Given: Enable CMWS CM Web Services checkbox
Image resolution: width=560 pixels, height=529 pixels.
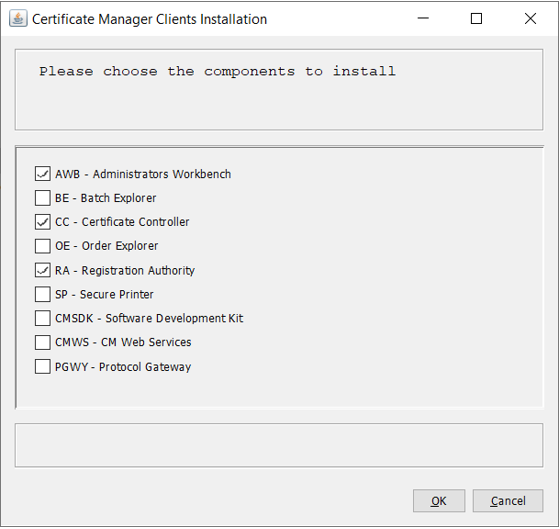Looking at the screenshot, I should (42, 342).
